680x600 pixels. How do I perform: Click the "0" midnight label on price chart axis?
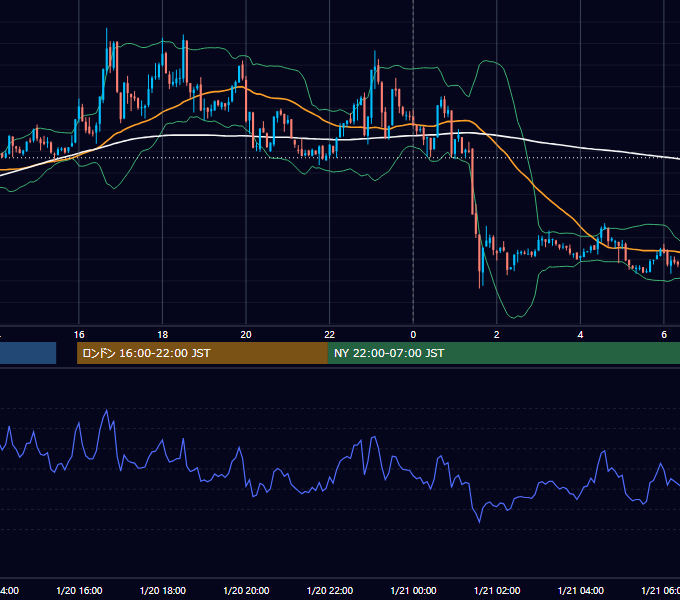[413, 335]
